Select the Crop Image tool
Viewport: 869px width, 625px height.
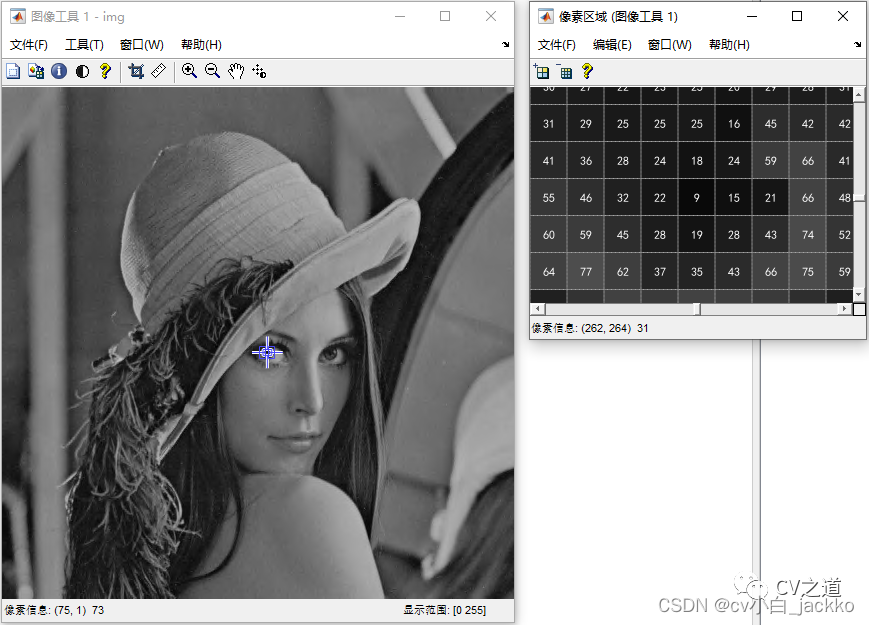click(x=136, y=71)
